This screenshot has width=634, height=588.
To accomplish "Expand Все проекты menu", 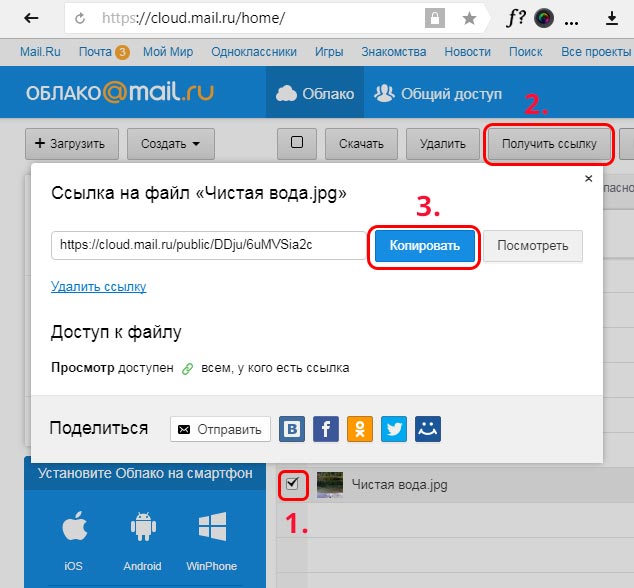I will tap(596, 52).
